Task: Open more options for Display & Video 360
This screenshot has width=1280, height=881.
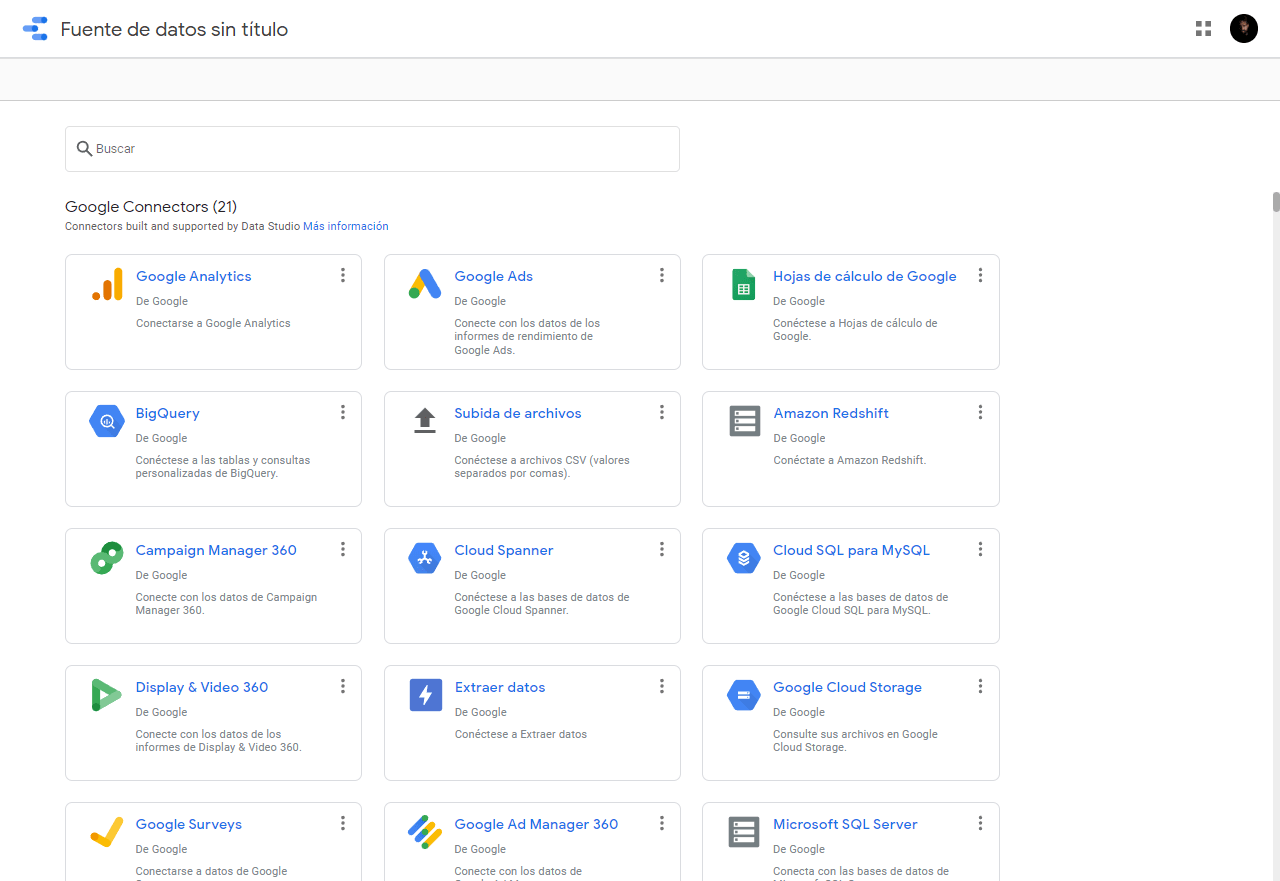Action: (343, 686)
